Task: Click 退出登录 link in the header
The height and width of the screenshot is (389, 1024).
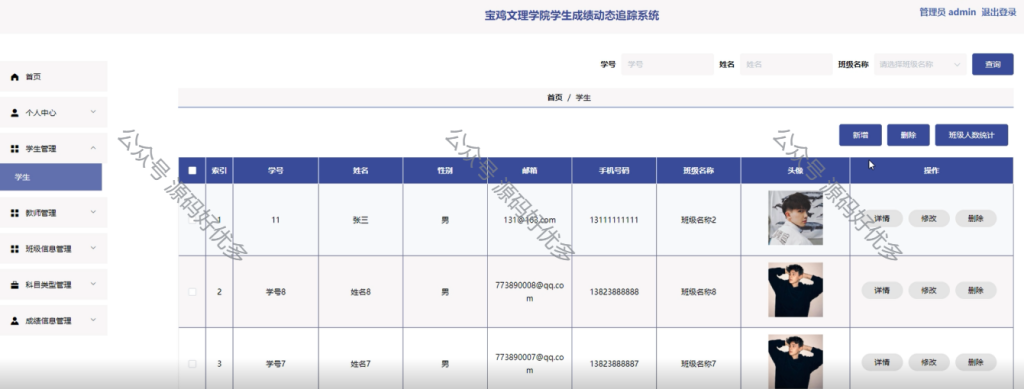Action: 999,12
